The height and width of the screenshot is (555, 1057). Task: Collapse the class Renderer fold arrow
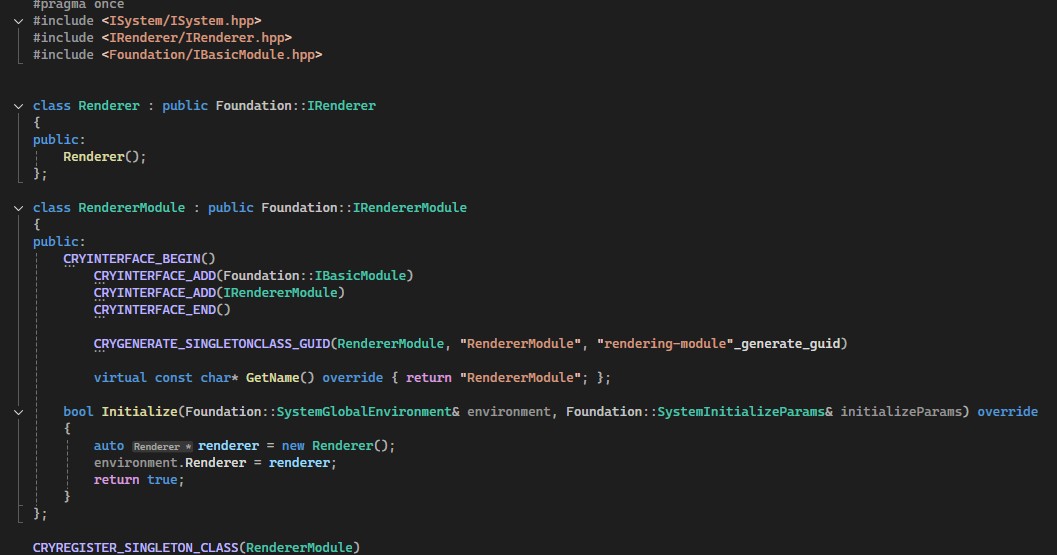click(19, 106)
